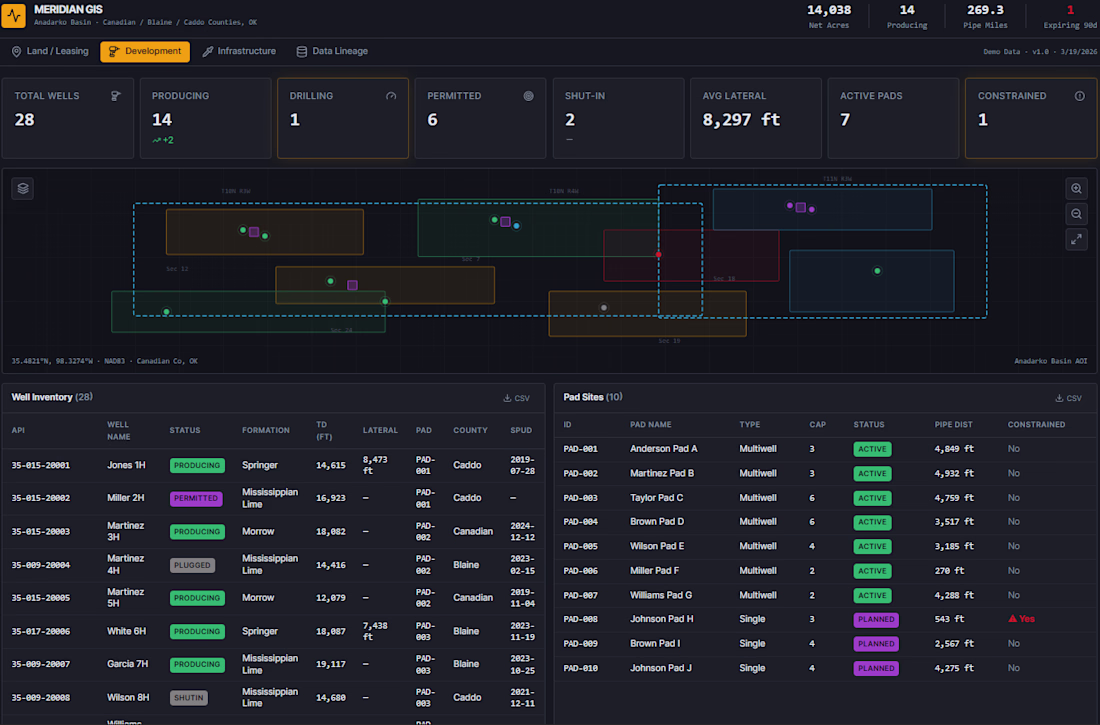This screenshot has height=725, width=1100.
Task: Expand the map to fullscreen
Action: pyautogui.click(x=1076, y=239)
